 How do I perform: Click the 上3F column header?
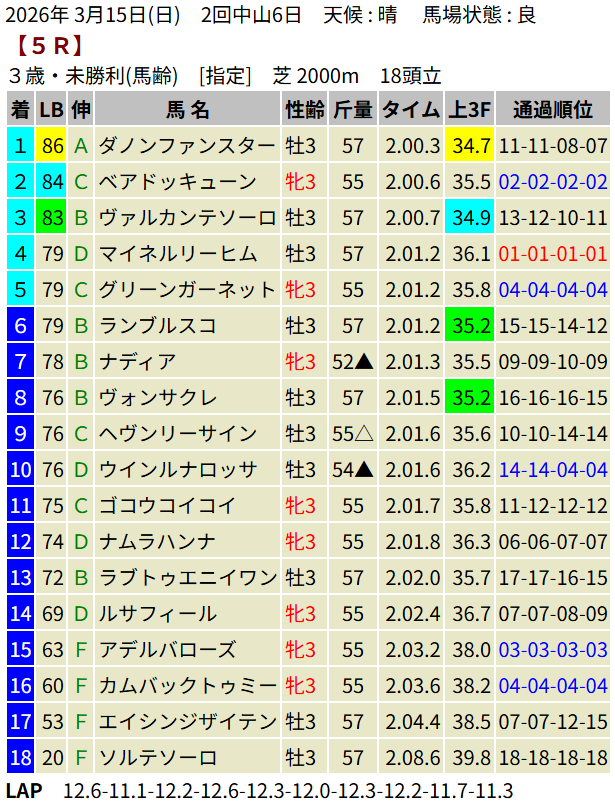[470, 110]
